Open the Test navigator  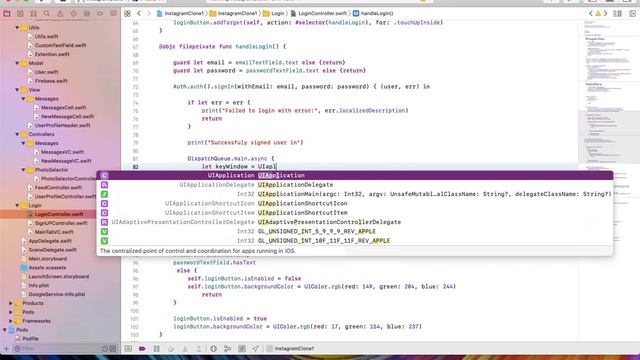point(73,13)
